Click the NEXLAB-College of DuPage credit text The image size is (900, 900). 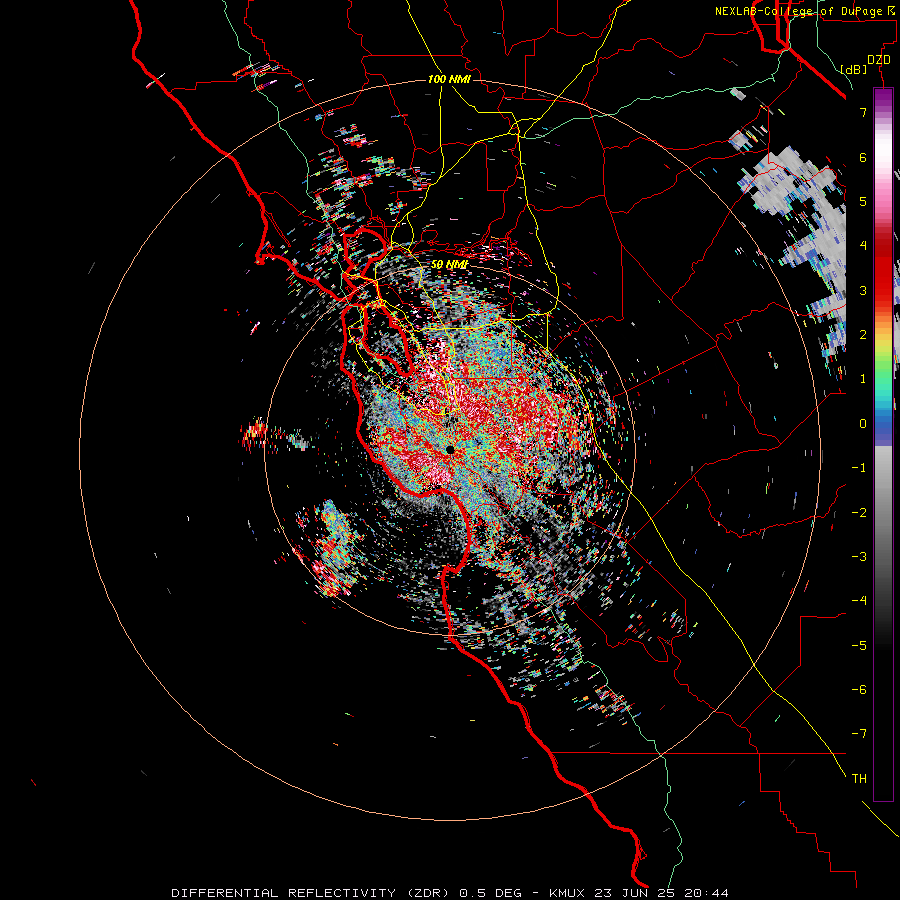pyautogui.click(x=806, y=11)
